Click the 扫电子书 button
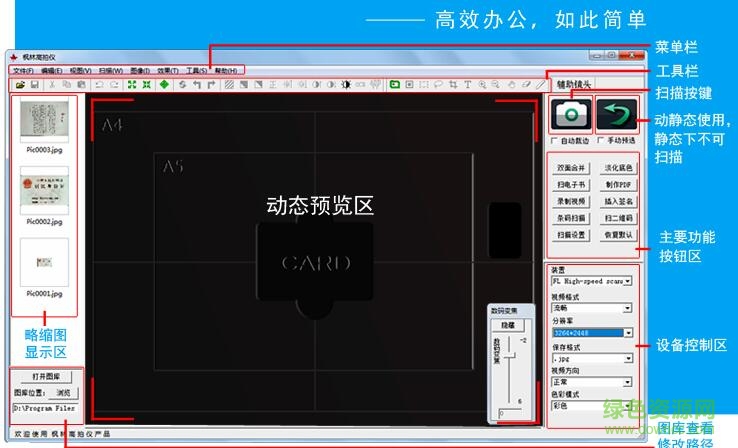This screenshot has width=738, height=448. tap(571, 184)
